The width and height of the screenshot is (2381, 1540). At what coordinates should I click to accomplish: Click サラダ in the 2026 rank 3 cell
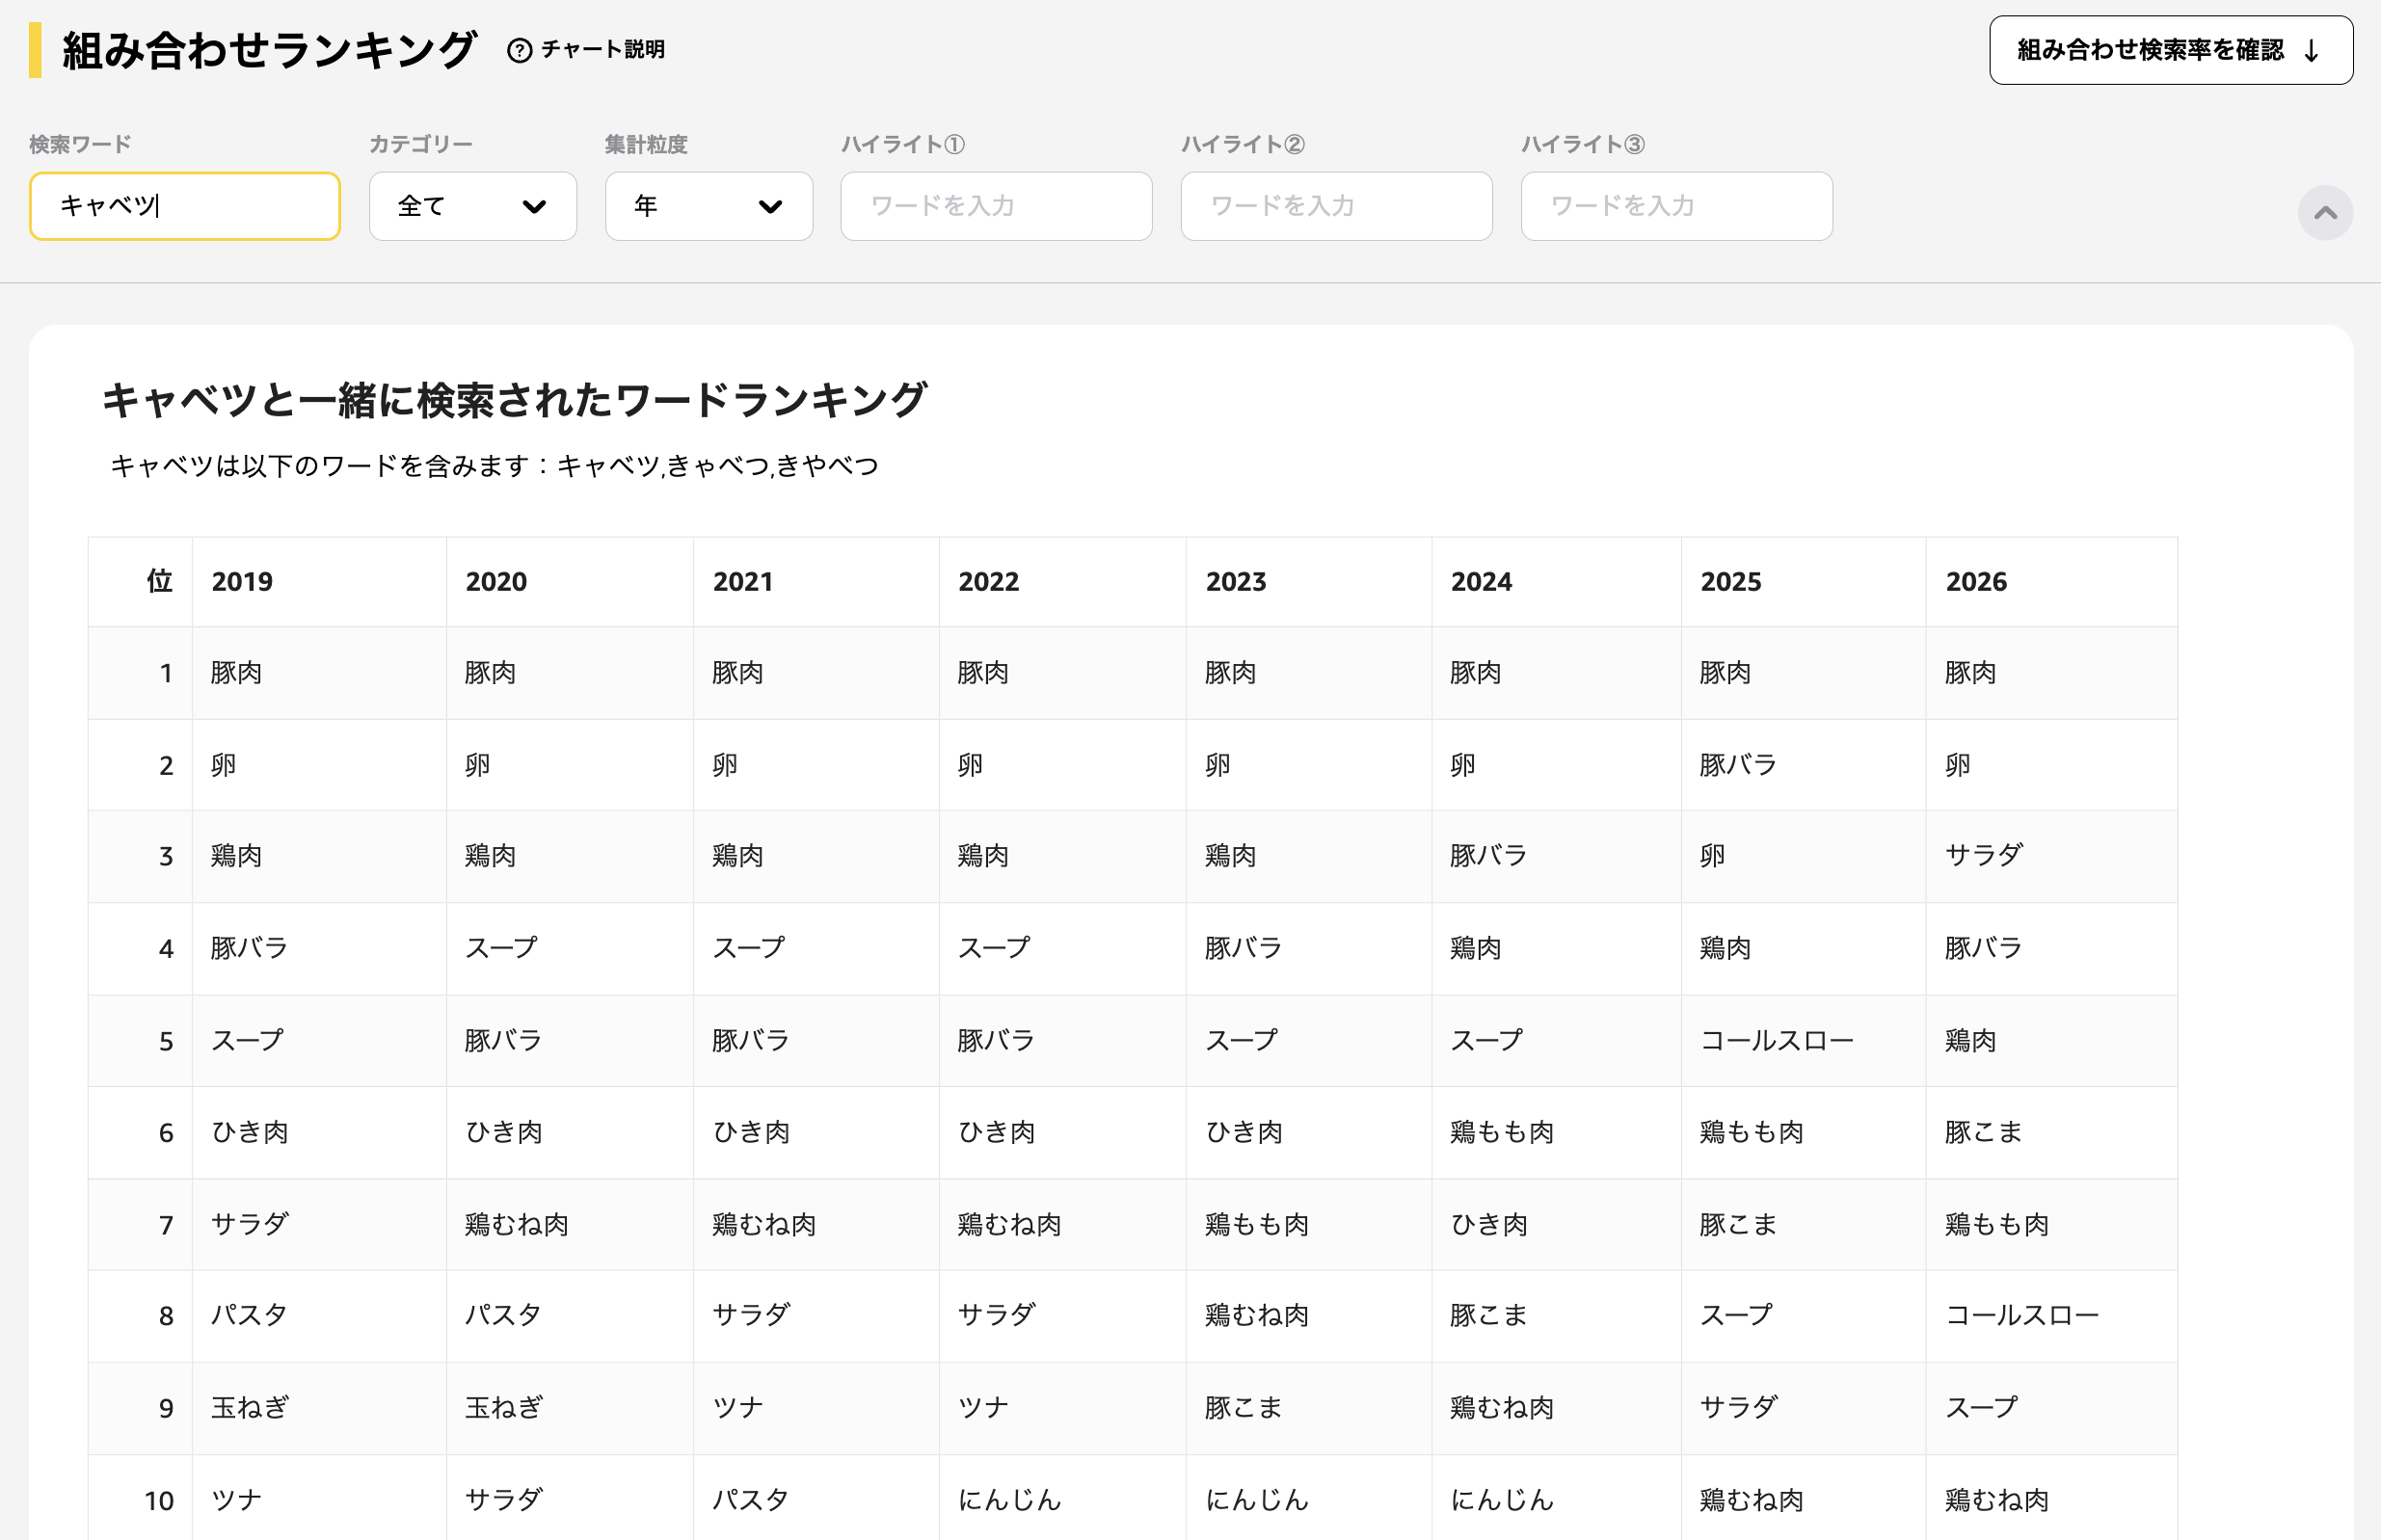pos(1984,856)
